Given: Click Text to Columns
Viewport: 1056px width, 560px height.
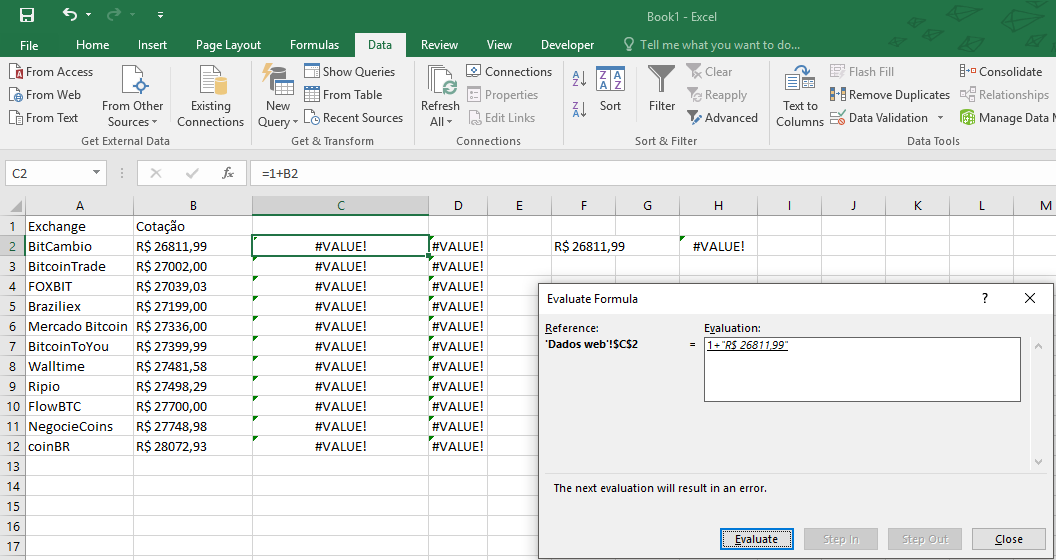Looking at the screenshot, I should pyautogui.click(x=800, y=96).
